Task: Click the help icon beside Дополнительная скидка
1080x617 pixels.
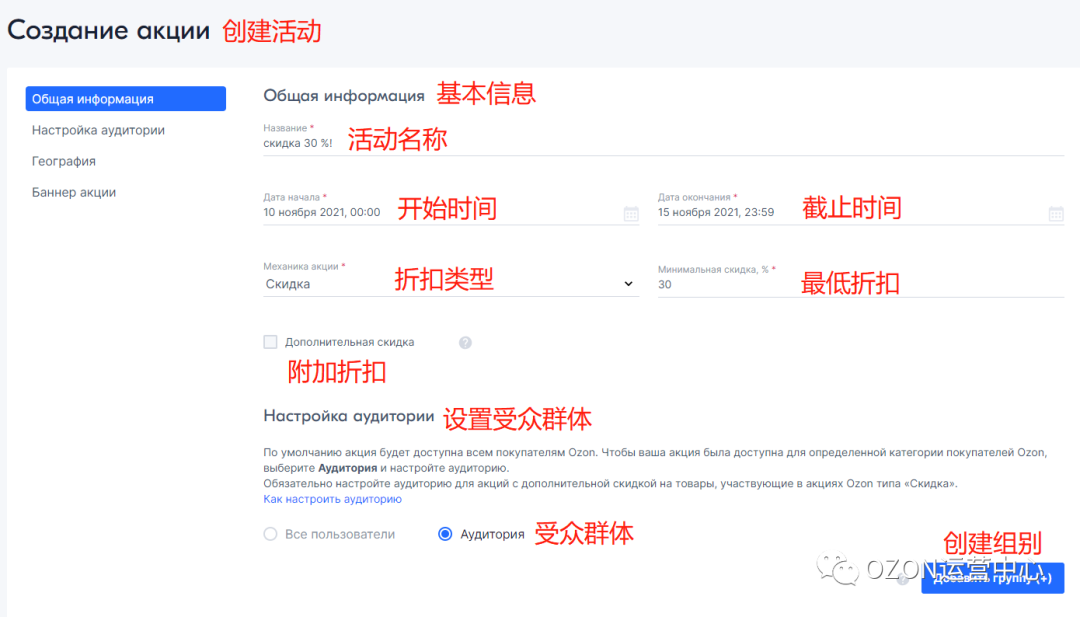Action: click(x=462, y=341)
